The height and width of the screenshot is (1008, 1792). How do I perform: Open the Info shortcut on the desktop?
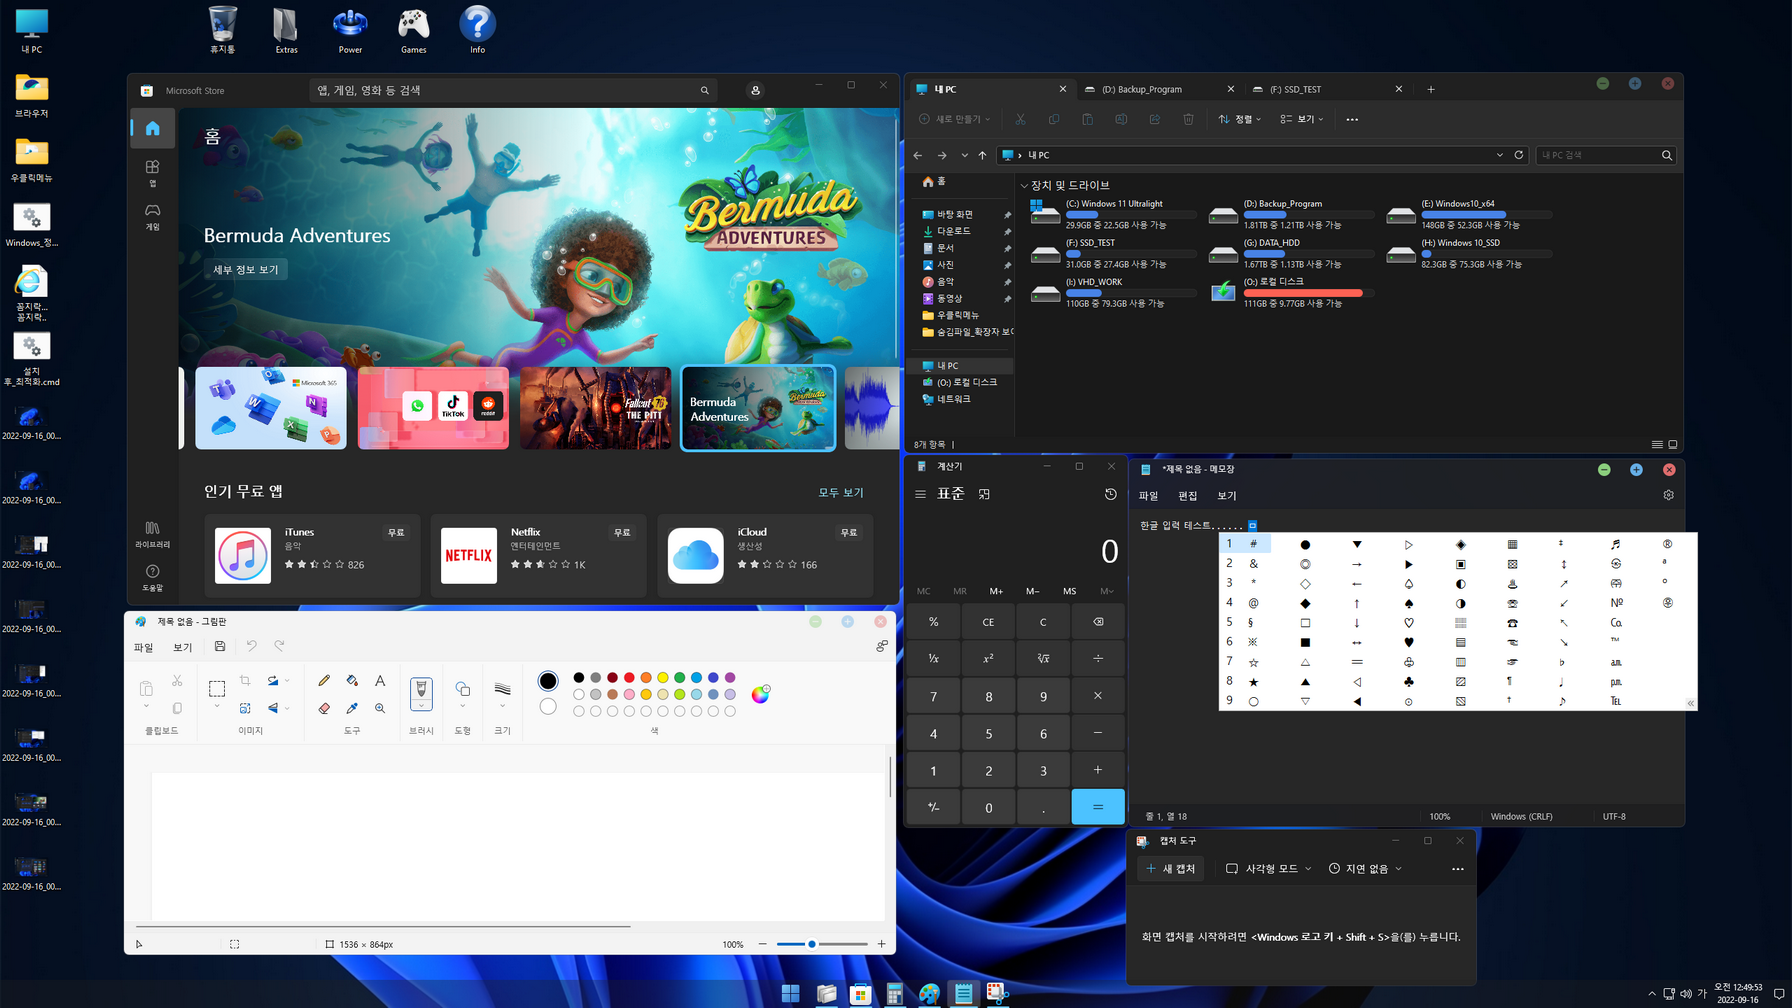tap(477, 29)
